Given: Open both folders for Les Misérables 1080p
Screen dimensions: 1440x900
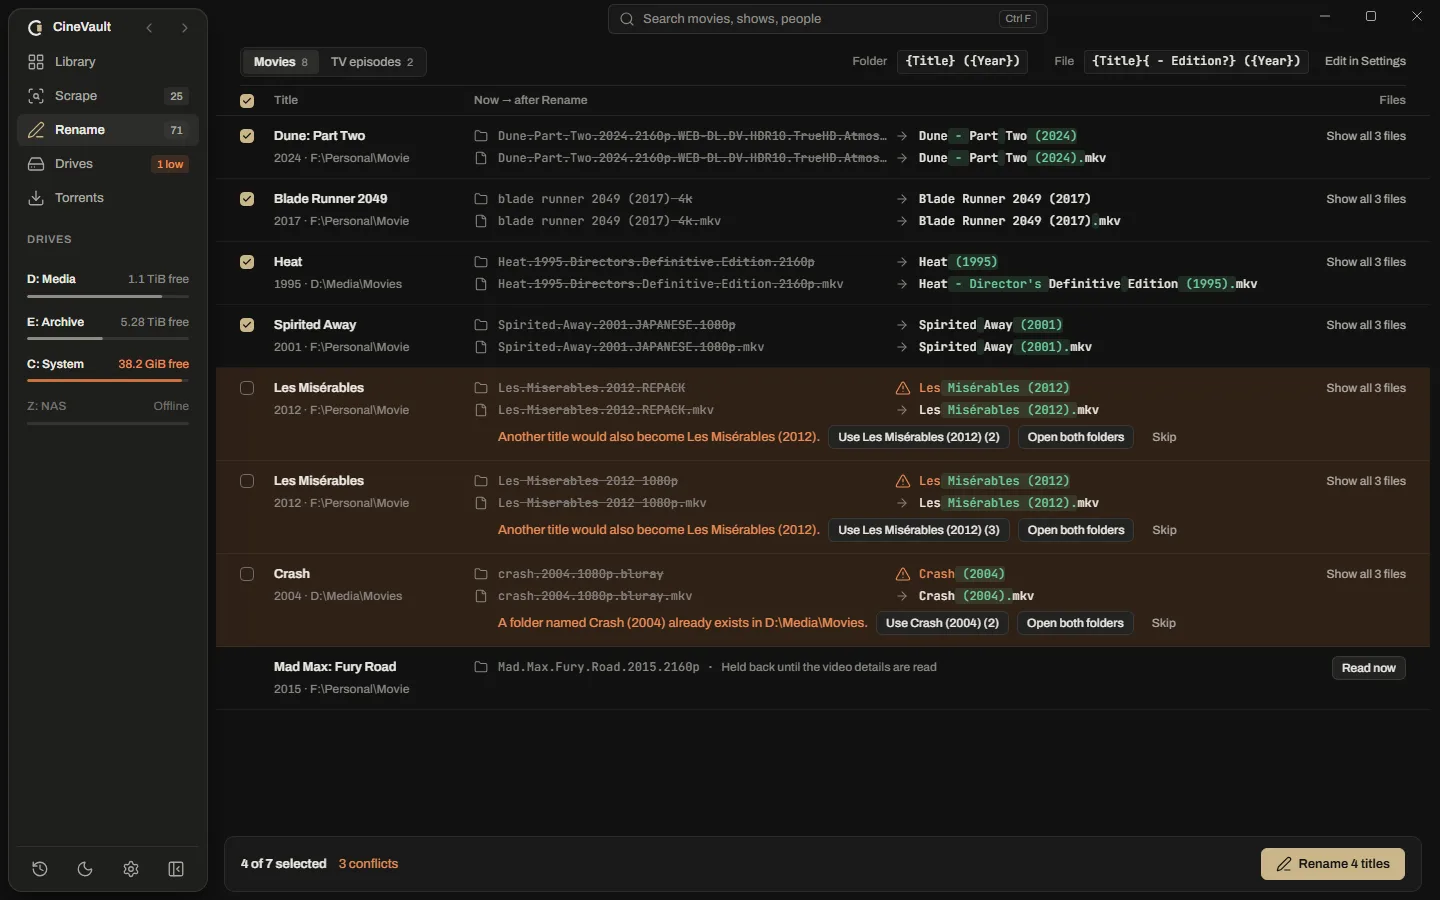Looking at the screenshot, I should [1076, 530].
